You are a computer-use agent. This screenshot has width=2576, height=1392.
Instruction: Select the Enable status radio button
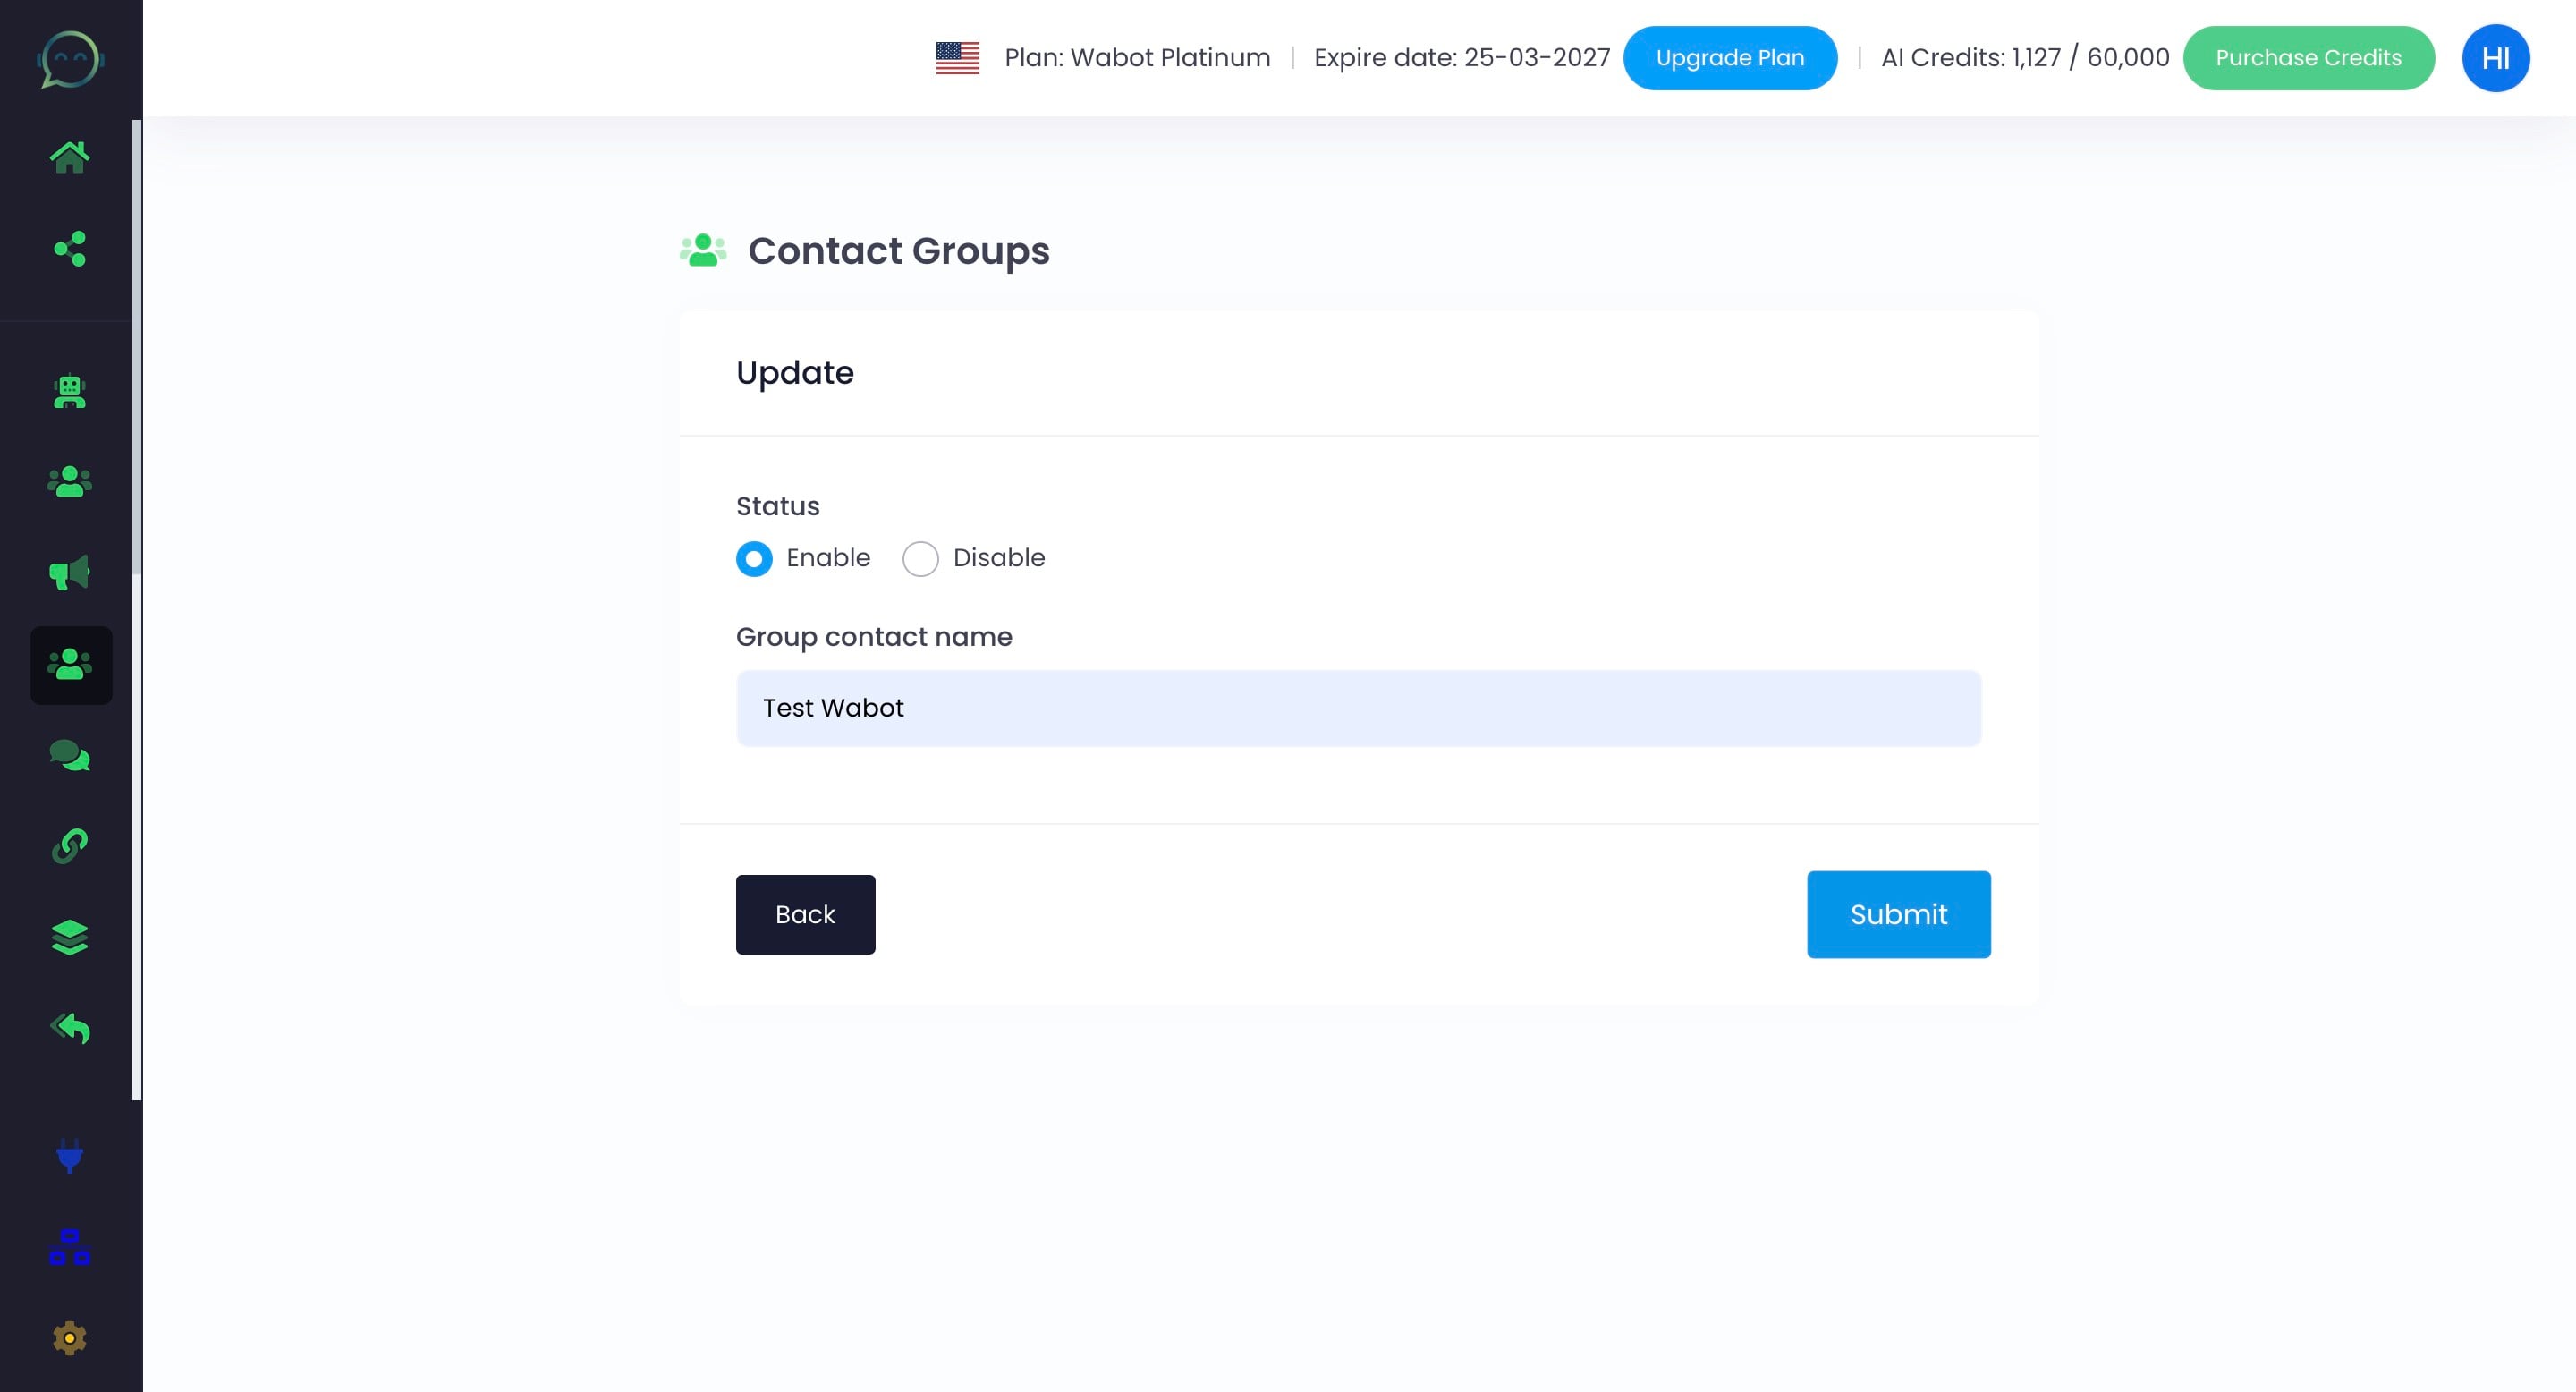pyautogui.click(x=754, y=558)
